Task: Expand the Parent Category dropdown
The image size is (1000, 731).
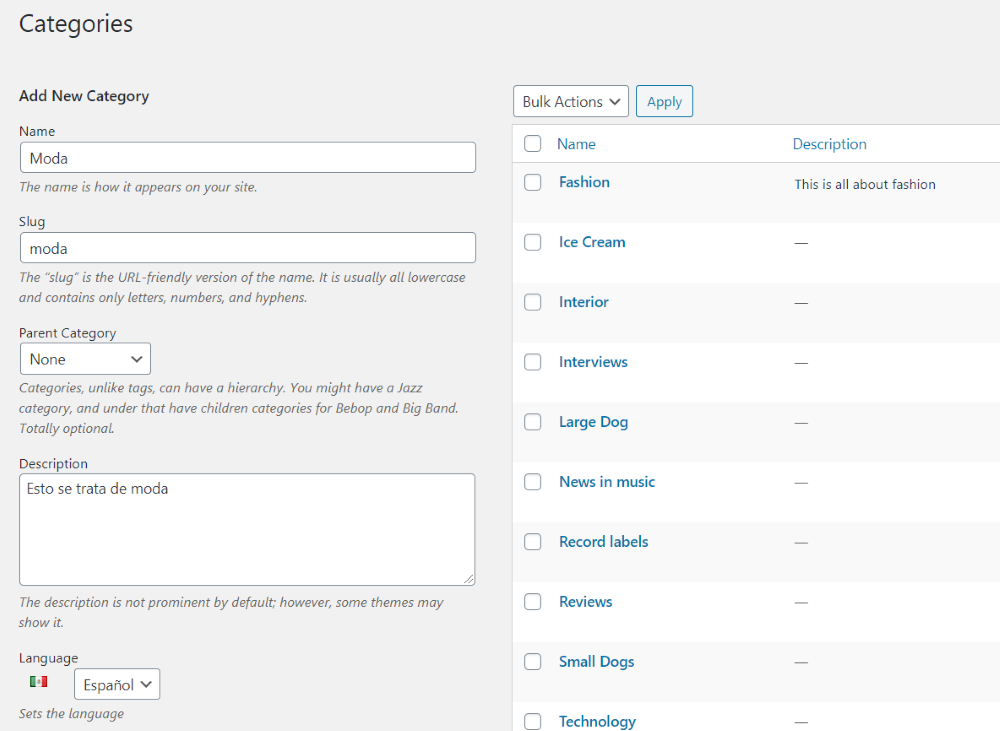Action: (85, 359)
